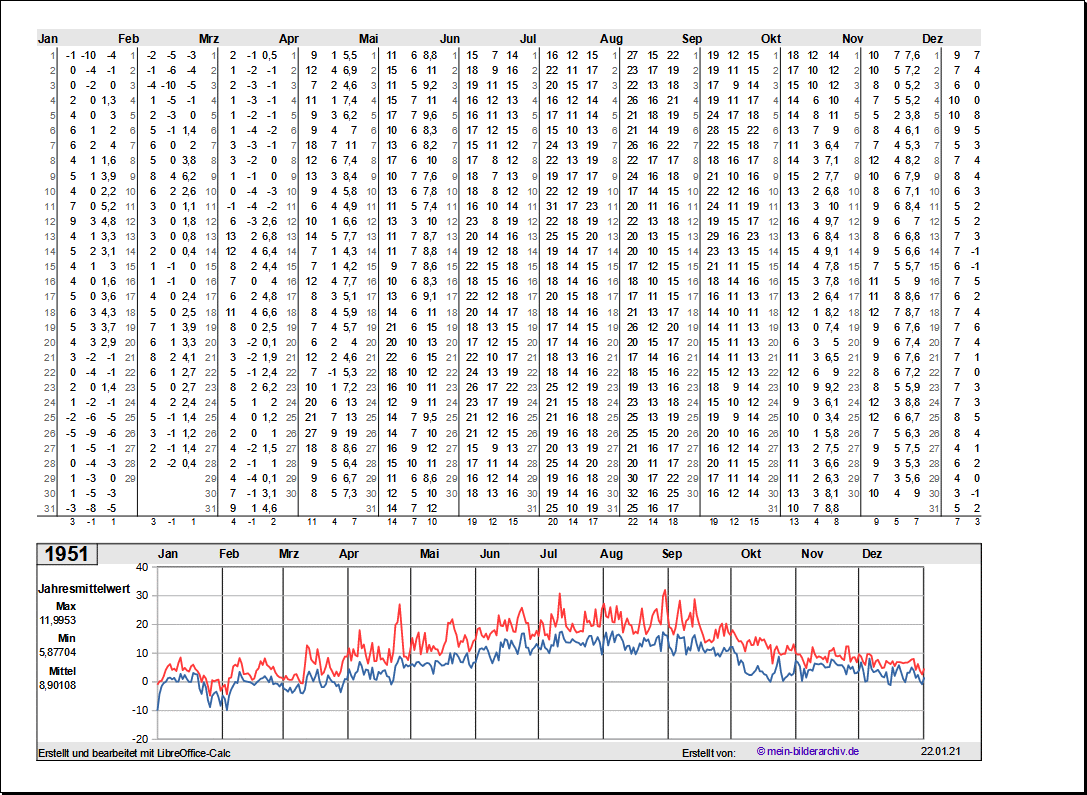Click the Erstellt von: label

(709, 753)
